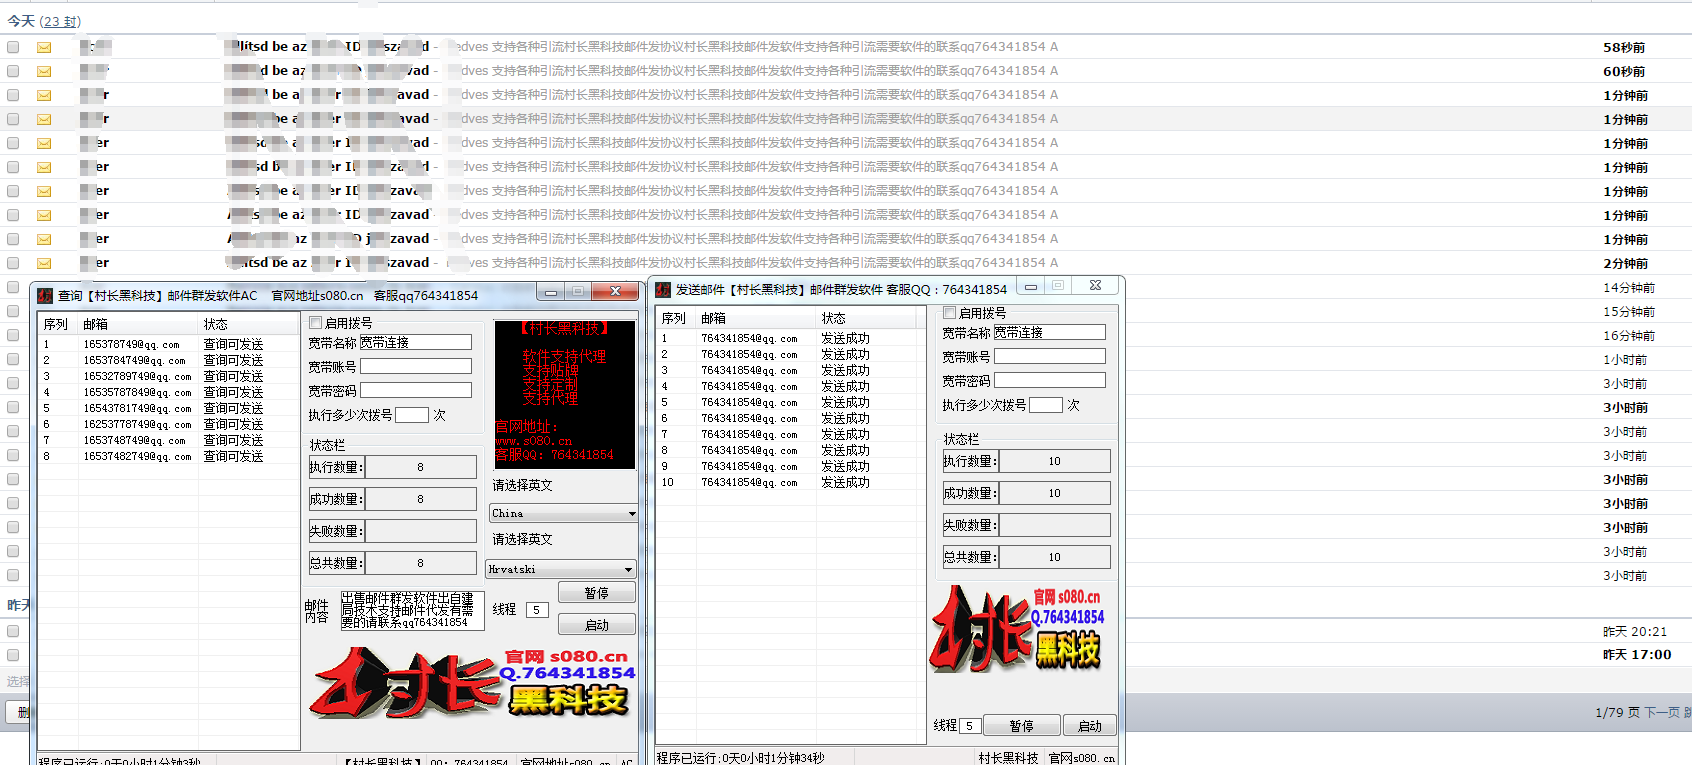Click 启动 button in the 发送邮件 window
This screenshot has height=765, width=1692.
coord(1089,726)
